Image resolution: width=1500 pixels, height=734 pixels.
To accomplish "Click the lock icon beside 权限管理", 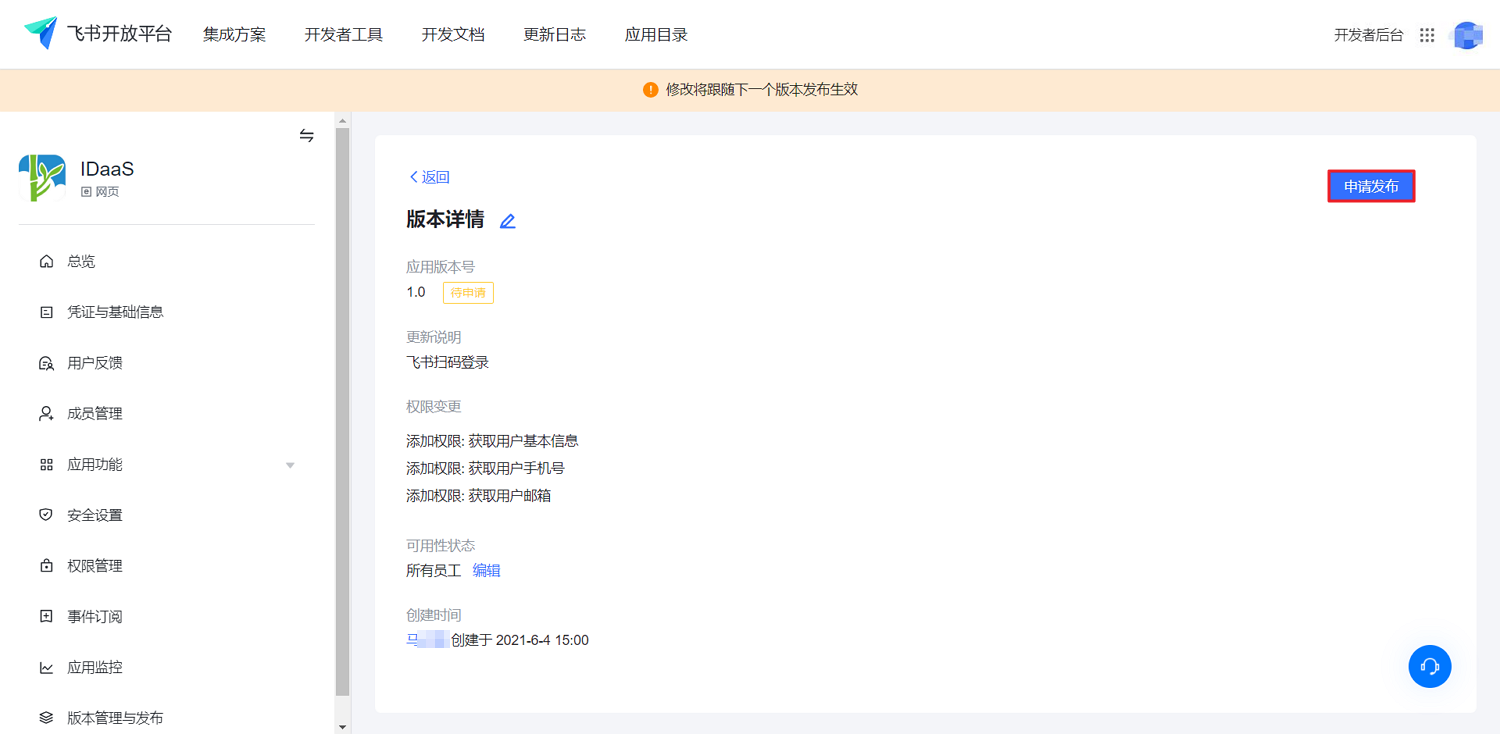I will click(x=46, y=566).
